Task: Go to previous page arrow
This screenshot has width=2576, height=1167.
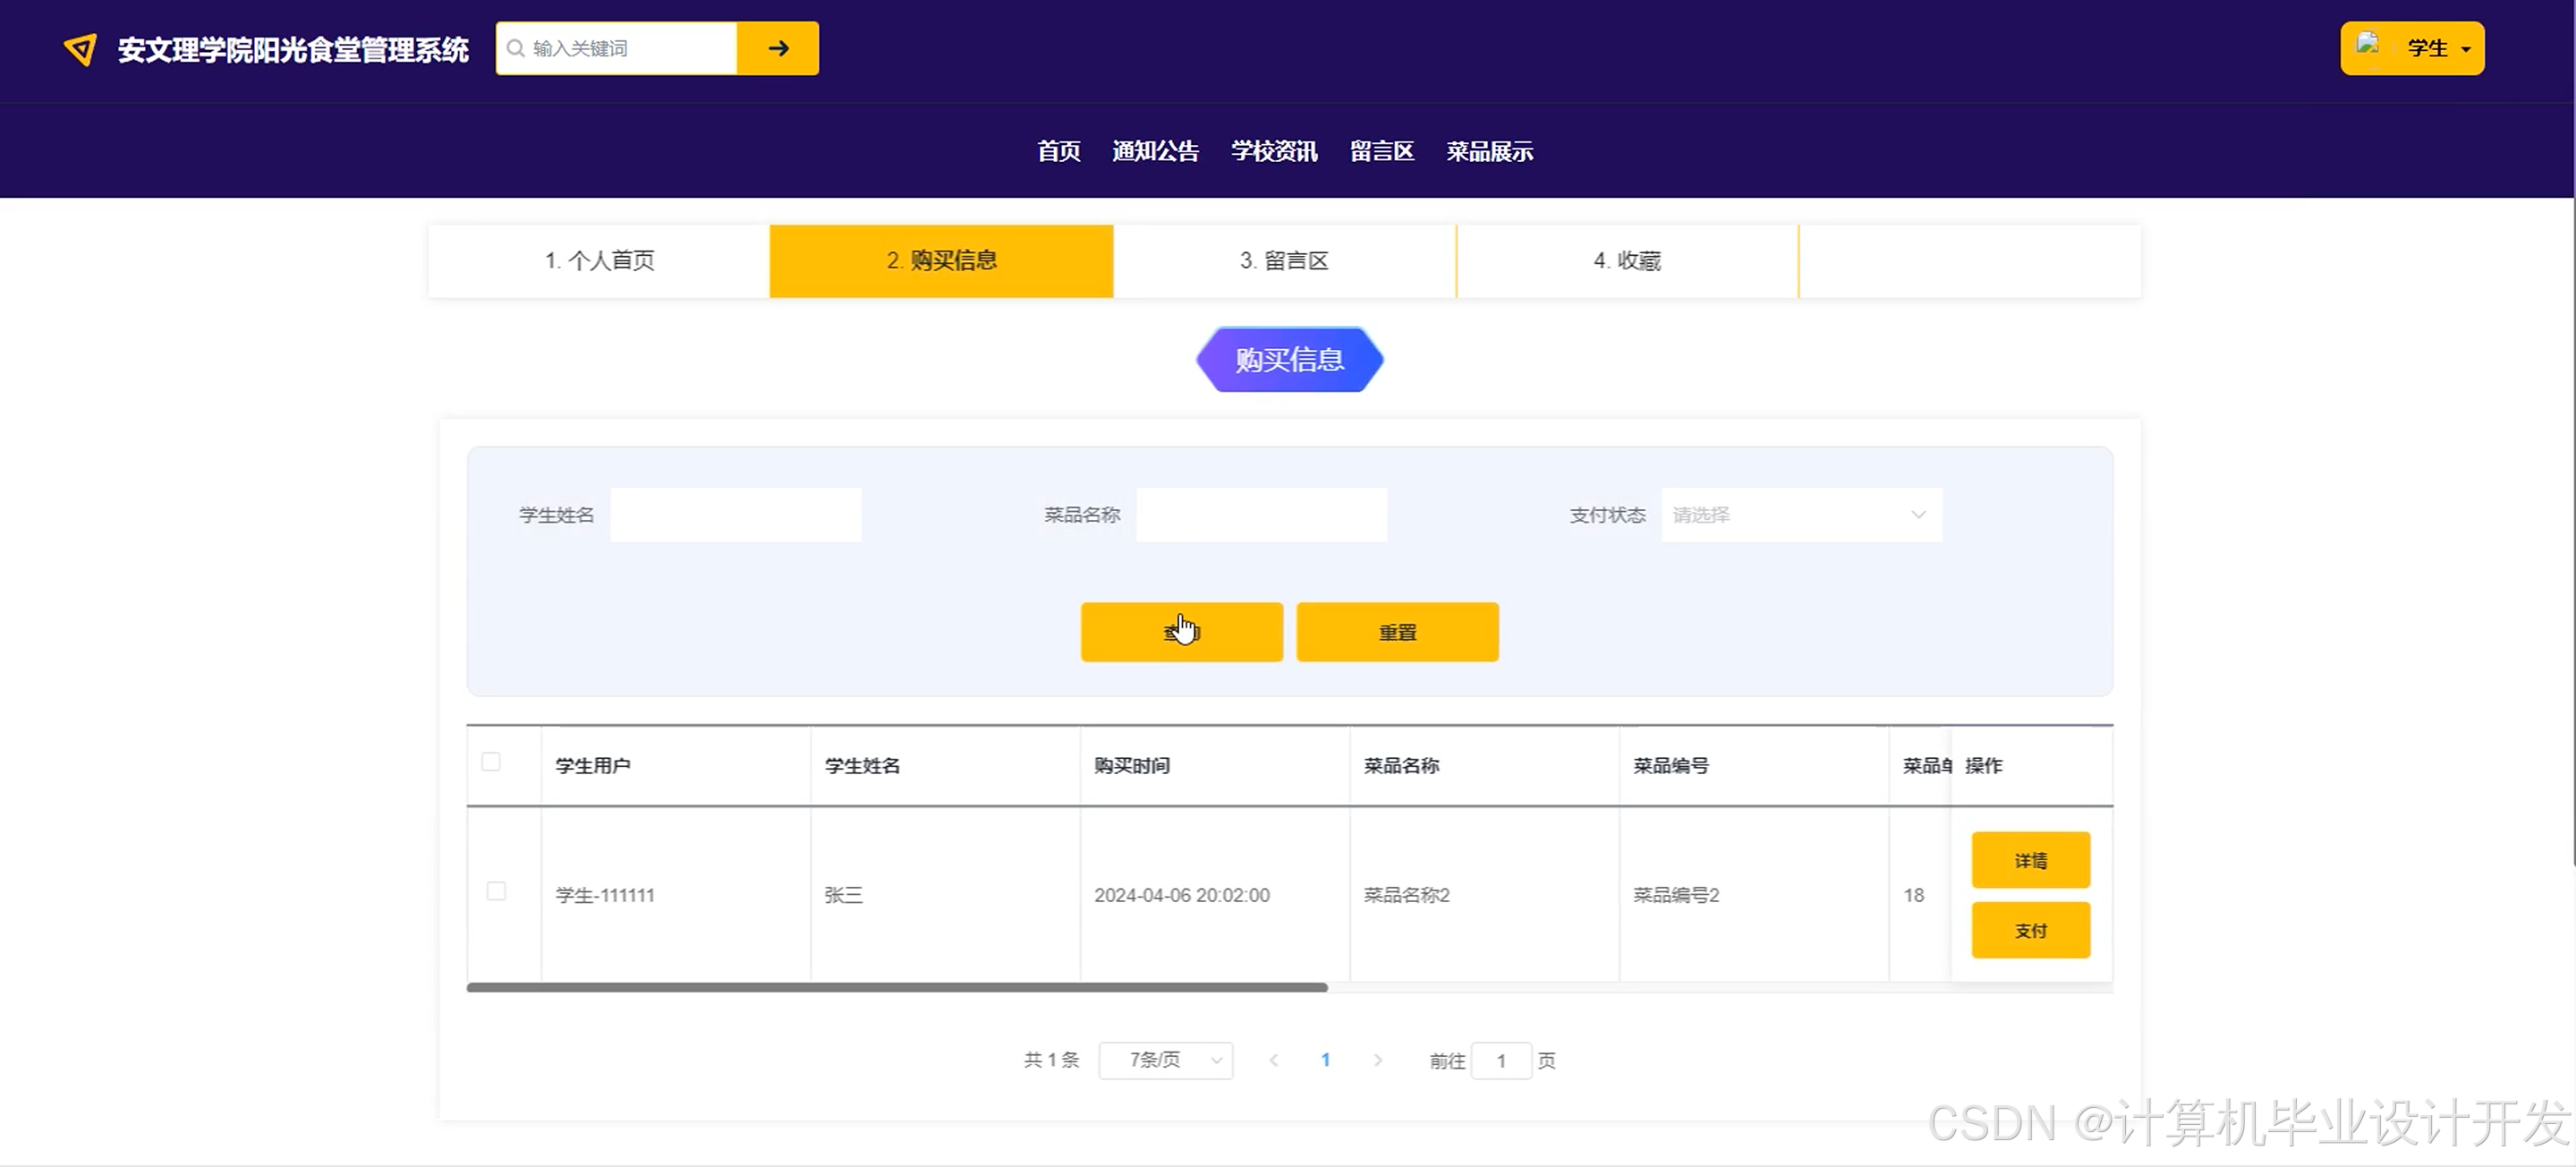Action: (x=1273, y=1060)
